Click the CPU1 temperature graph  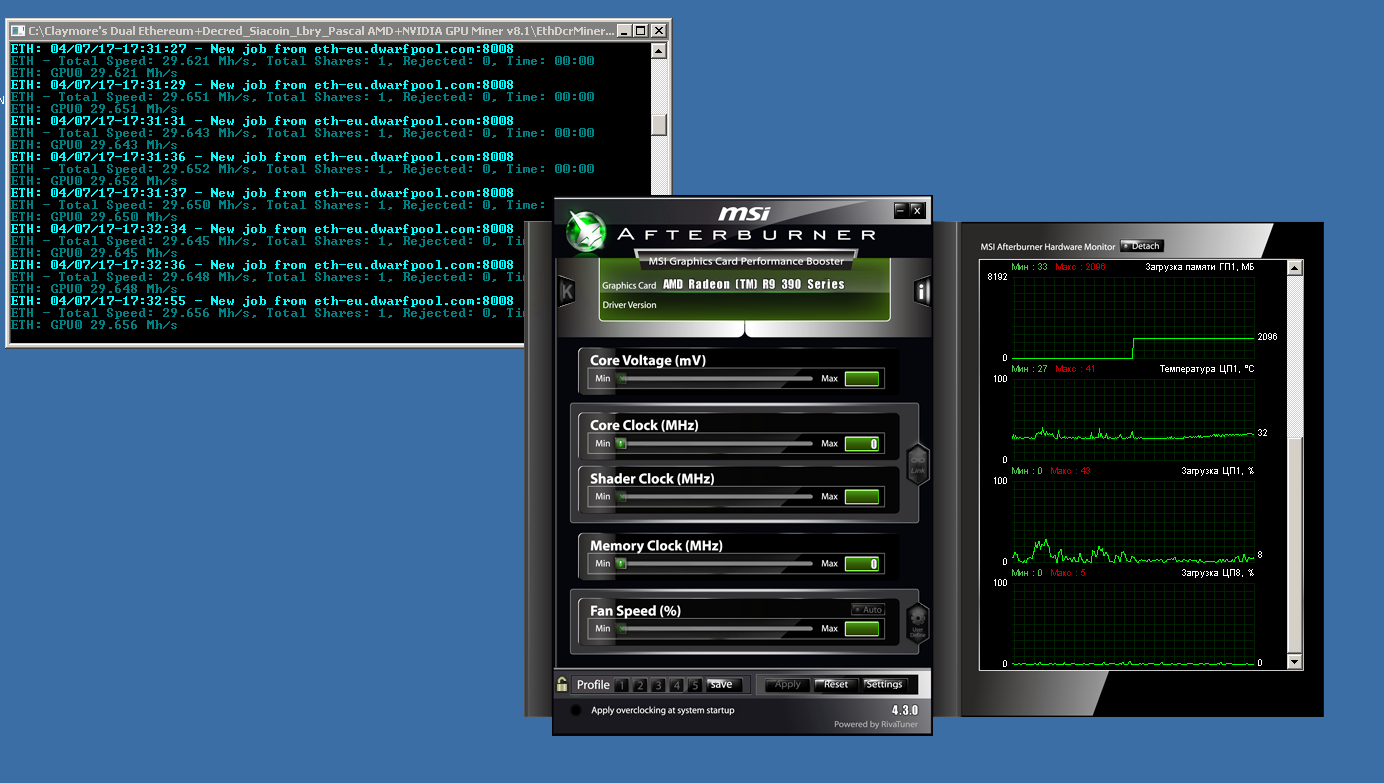pos(1133,419)
